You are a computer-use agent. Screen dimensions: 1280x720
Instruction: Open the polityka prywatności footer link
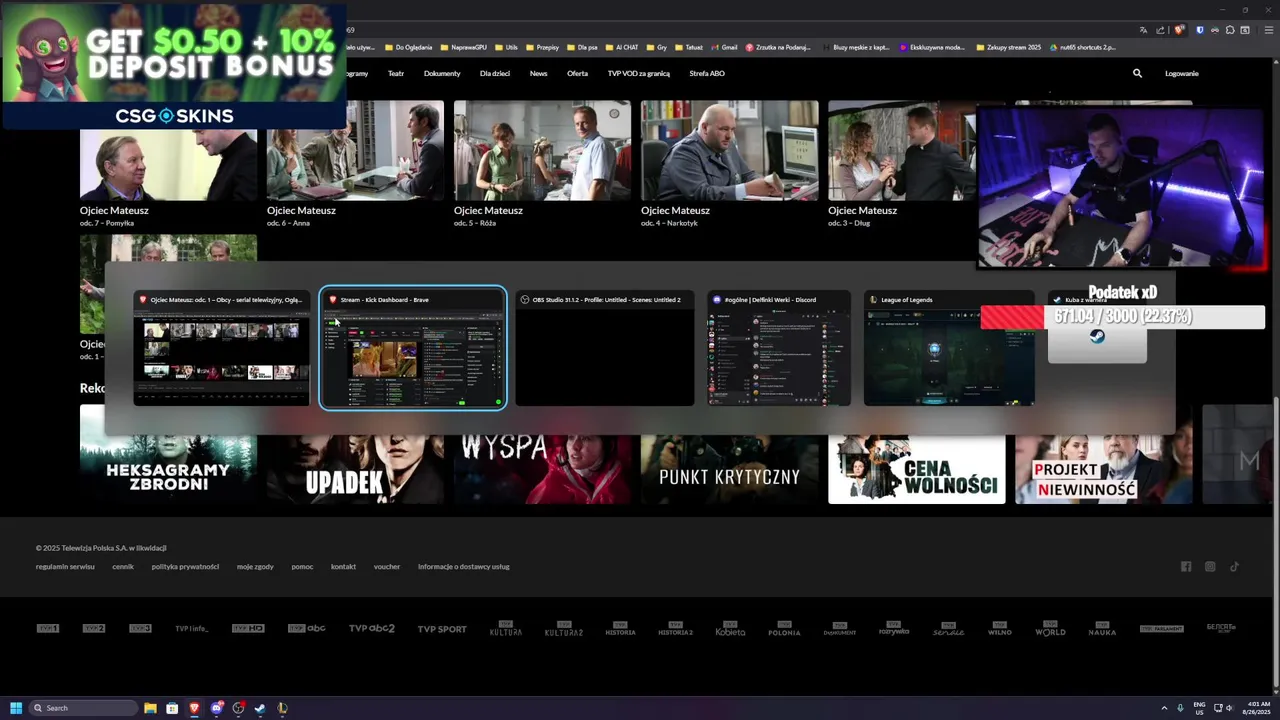185,566
